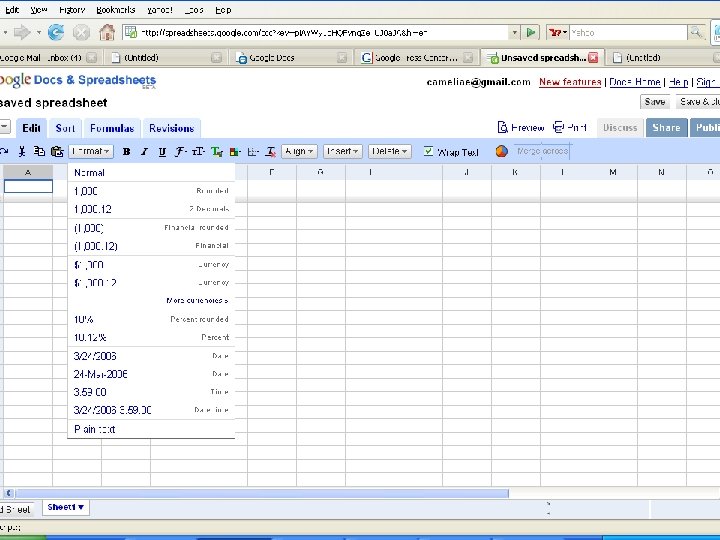
Task: Click the Cut scissors icon
Action: [x=22, y=152]
